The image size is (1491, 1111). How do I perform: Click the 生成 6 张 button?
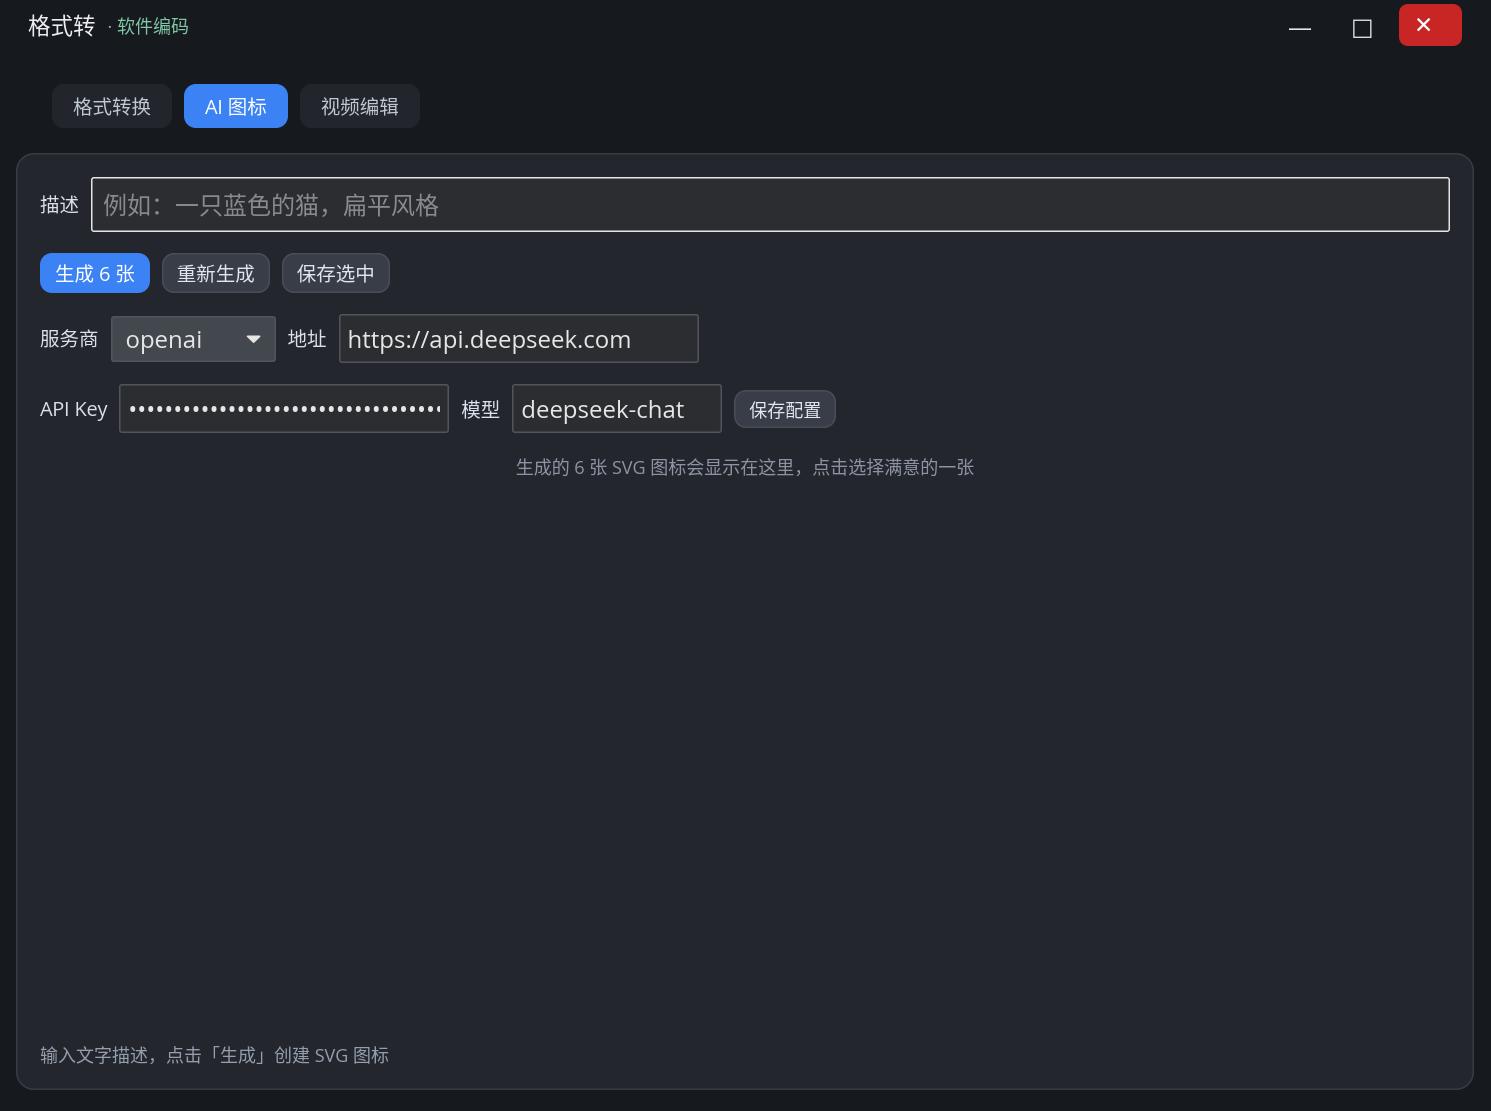tap(95, 273)
